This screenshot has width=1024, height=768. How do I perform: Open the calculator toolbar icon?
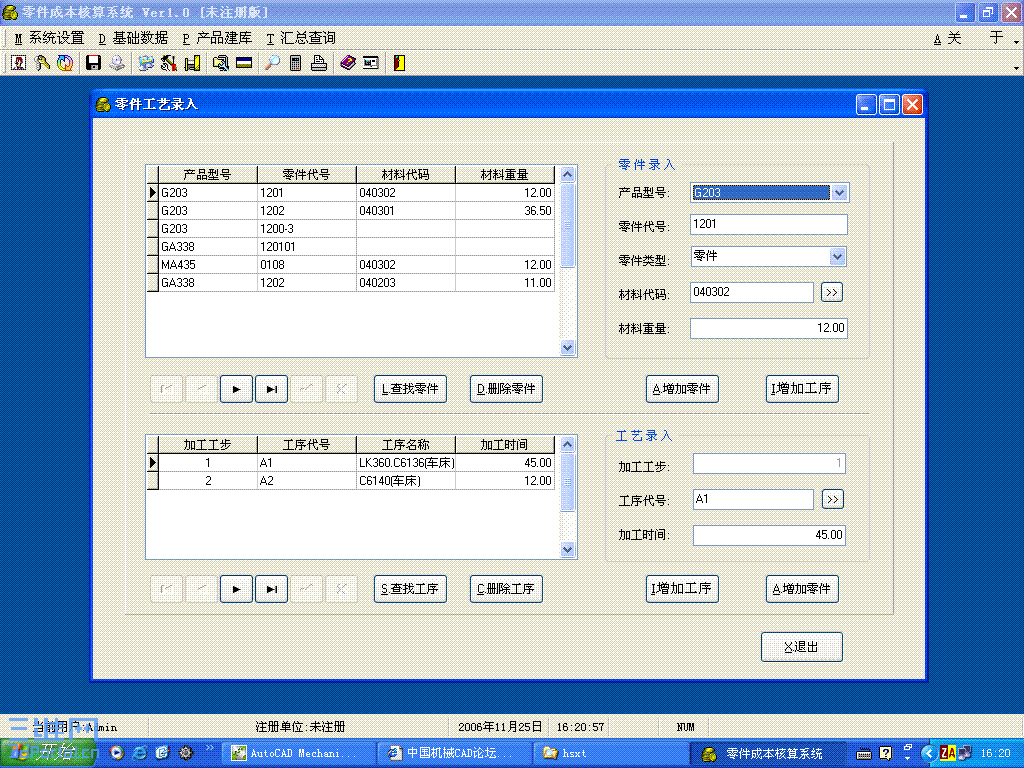295,63
